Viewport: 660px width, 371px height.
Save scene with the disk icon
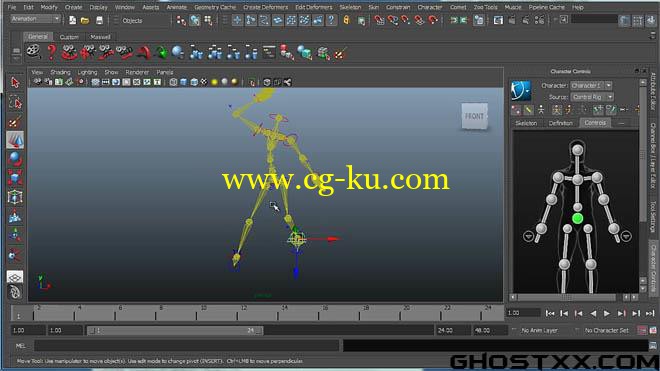point(99,20)
